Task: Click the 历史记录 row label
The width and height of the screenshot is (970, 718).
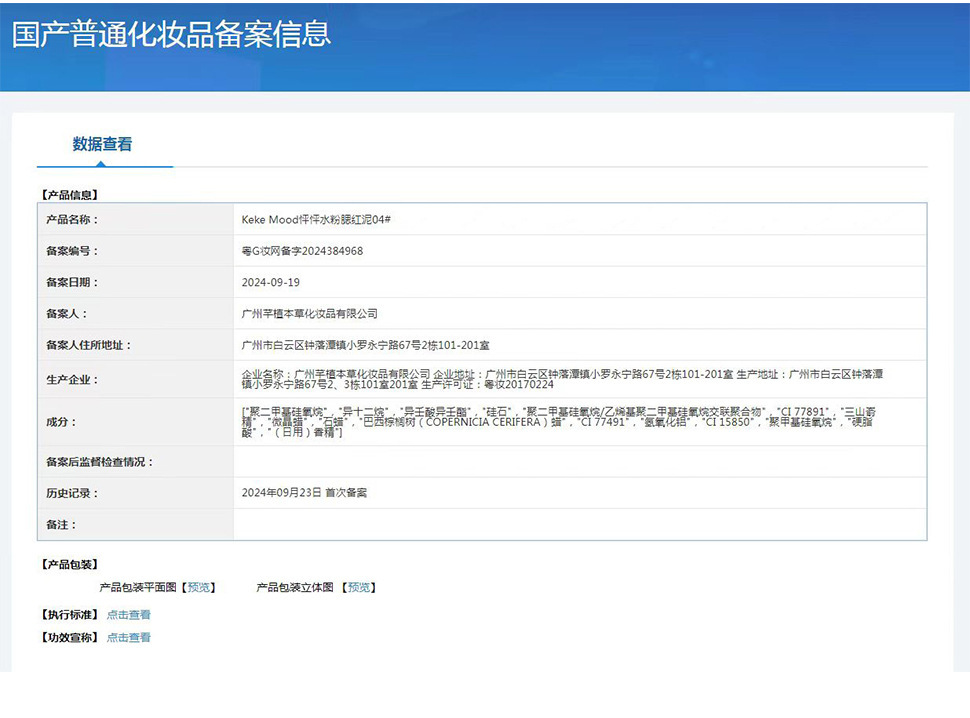Action: (72, 494)
